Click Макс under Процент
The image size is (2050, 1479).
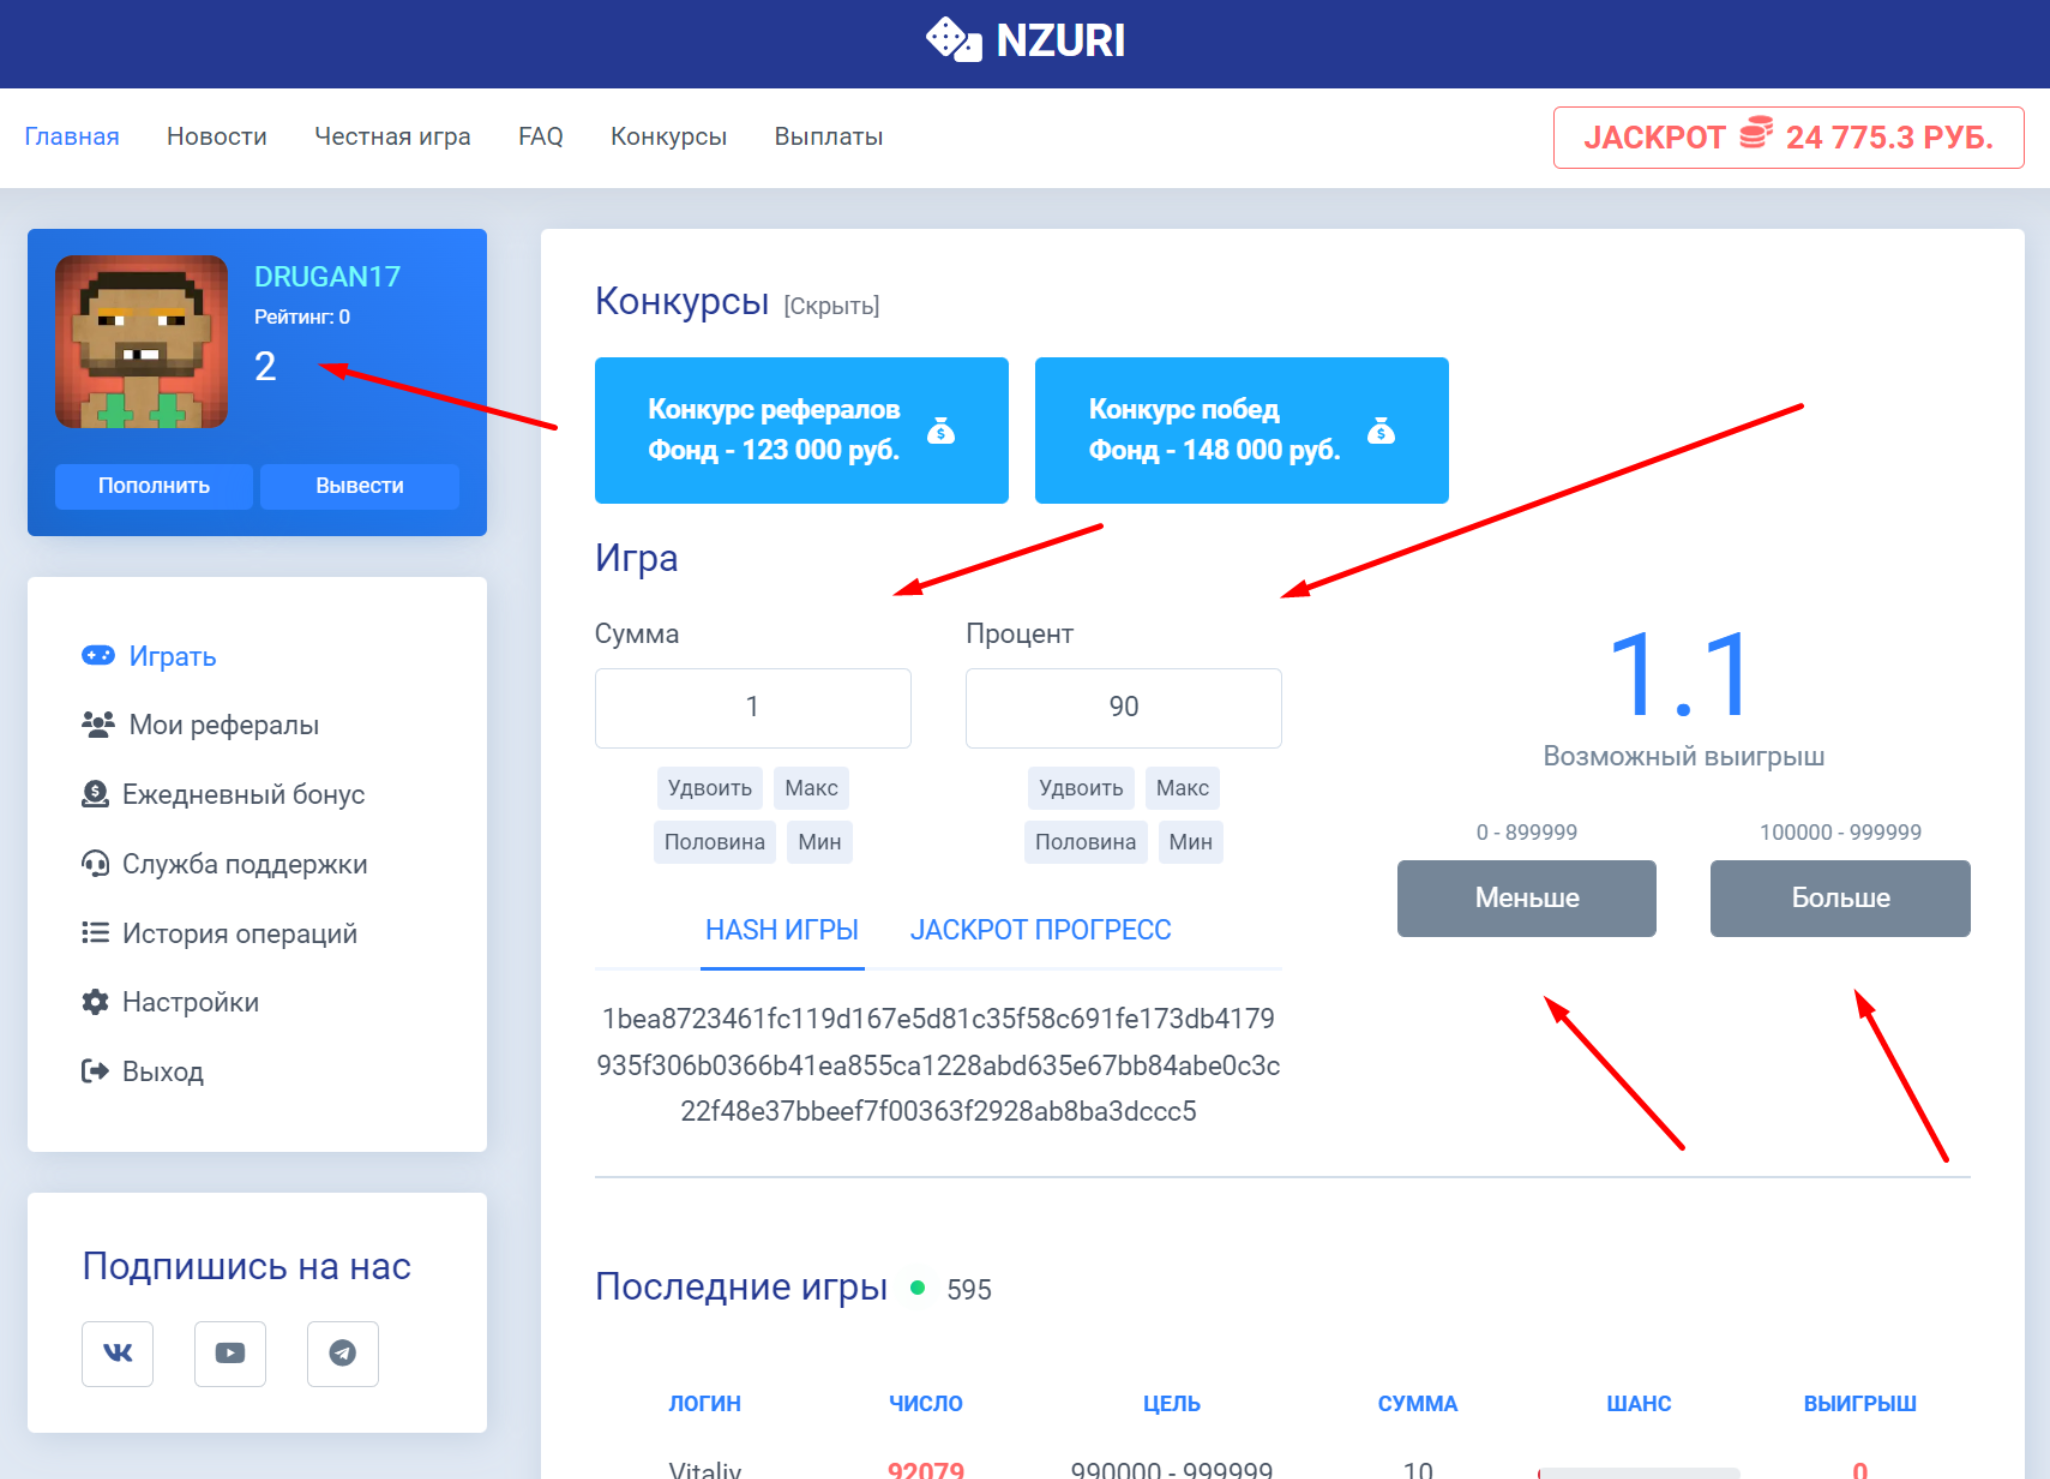[x=1182, y=788]
